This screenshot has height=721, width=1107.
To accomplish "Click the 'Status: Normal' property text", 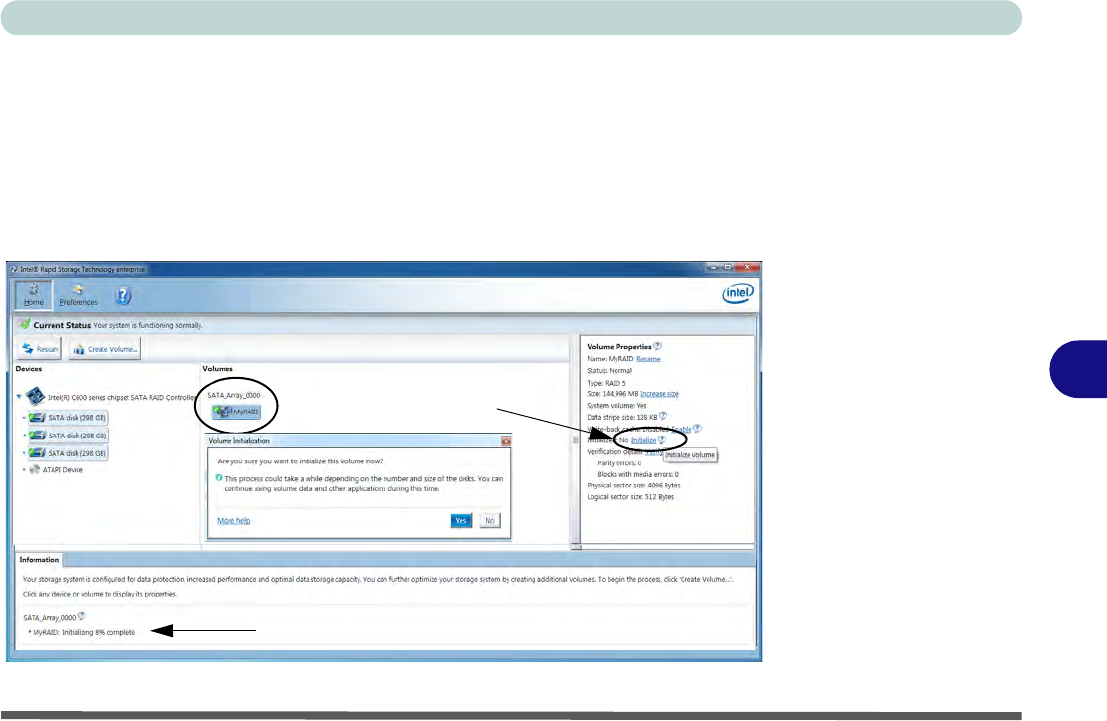I will 610,371.
